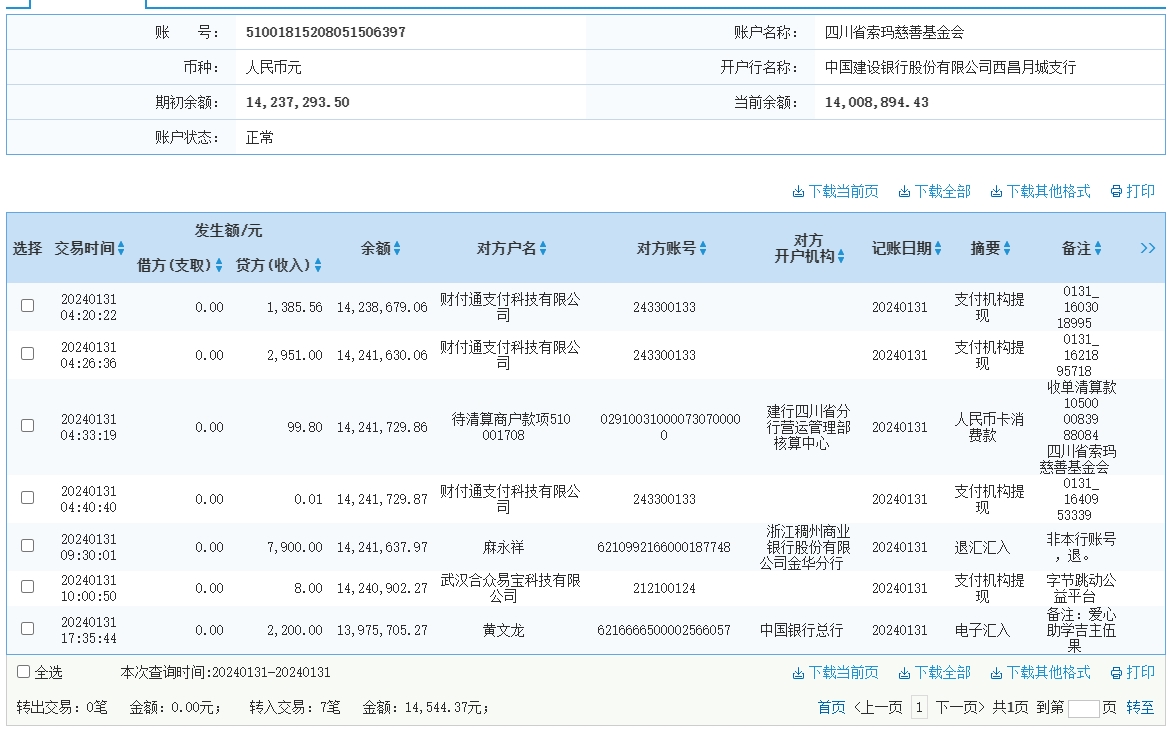Select the 17:35:44 transaction checkbox
Screen dimensions: 1172x729
[x=28, y=629]
